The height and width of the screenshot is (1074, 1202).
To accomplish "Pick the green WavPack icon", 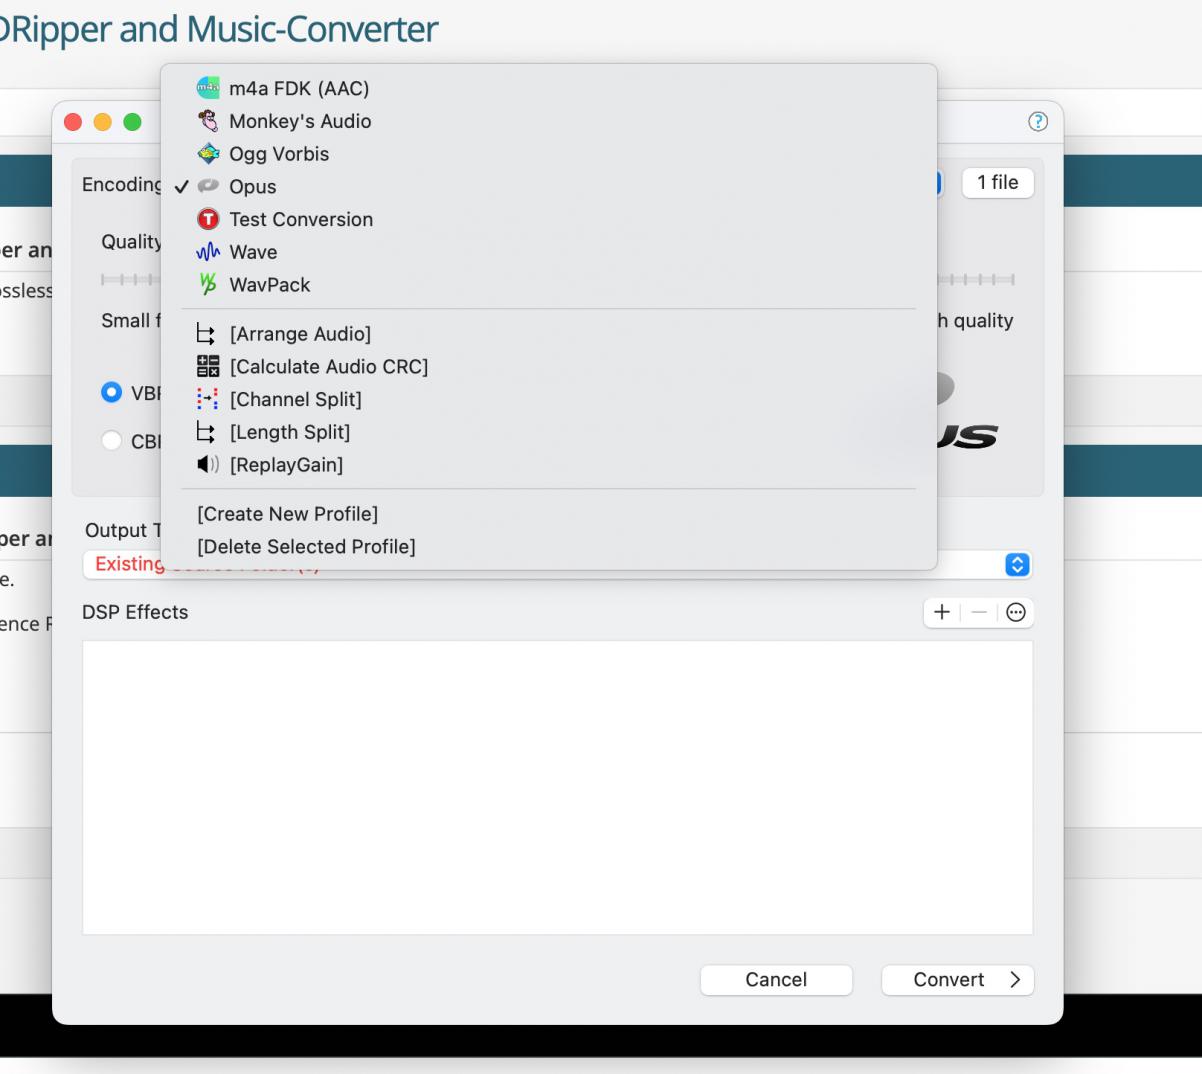I will pos(208,285).
